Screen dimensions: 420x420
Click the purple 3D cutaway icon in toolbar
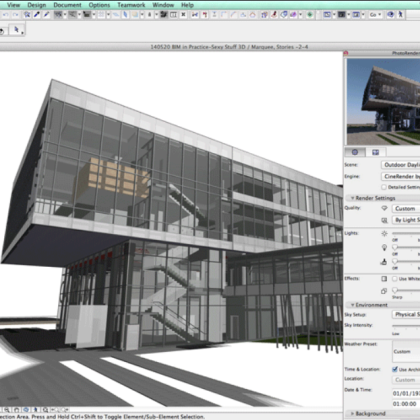tap(293, 15)
